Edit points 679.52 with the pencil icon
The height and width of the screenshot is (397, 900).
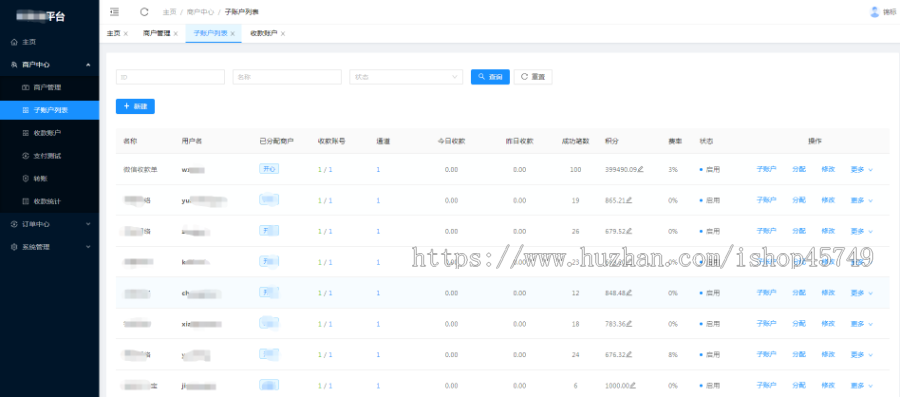pyautogui.click(x=629, y=231)
